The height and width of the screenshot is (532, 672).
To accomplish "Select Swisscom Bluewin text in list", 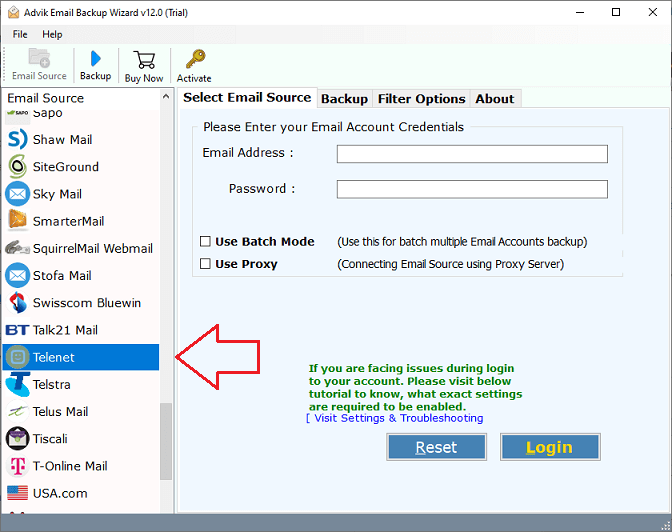I will pos(87,303).
